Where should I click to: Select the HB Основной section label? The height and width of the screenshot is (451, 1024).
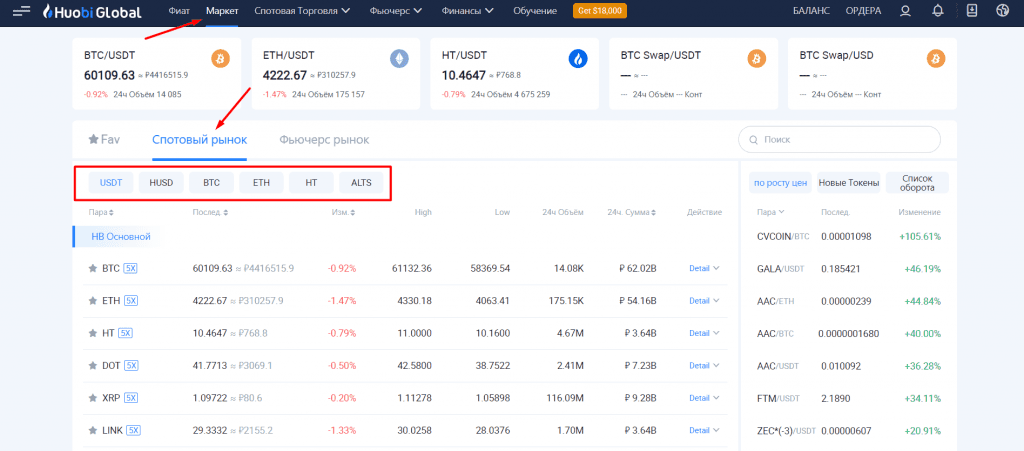click(x=121, y=236)
